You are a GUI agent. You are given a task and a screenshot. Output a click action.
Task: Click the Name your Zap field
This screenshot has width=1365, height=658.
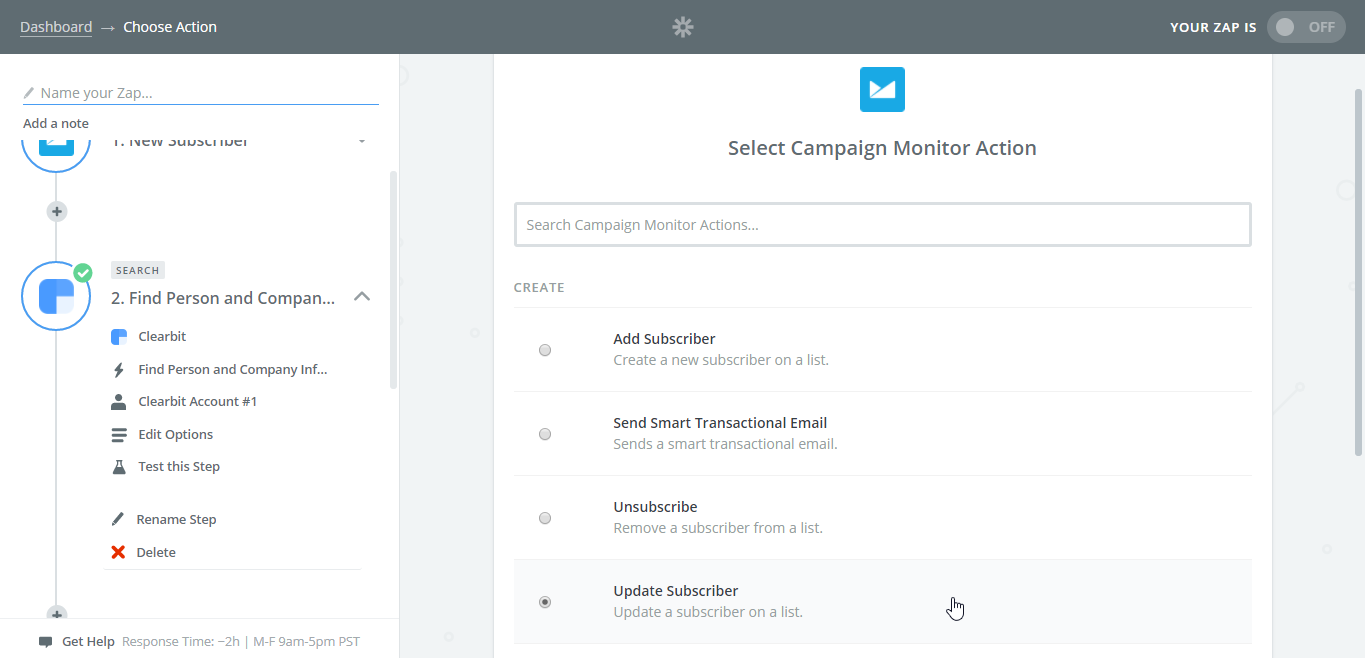click(x=201, y=93)
